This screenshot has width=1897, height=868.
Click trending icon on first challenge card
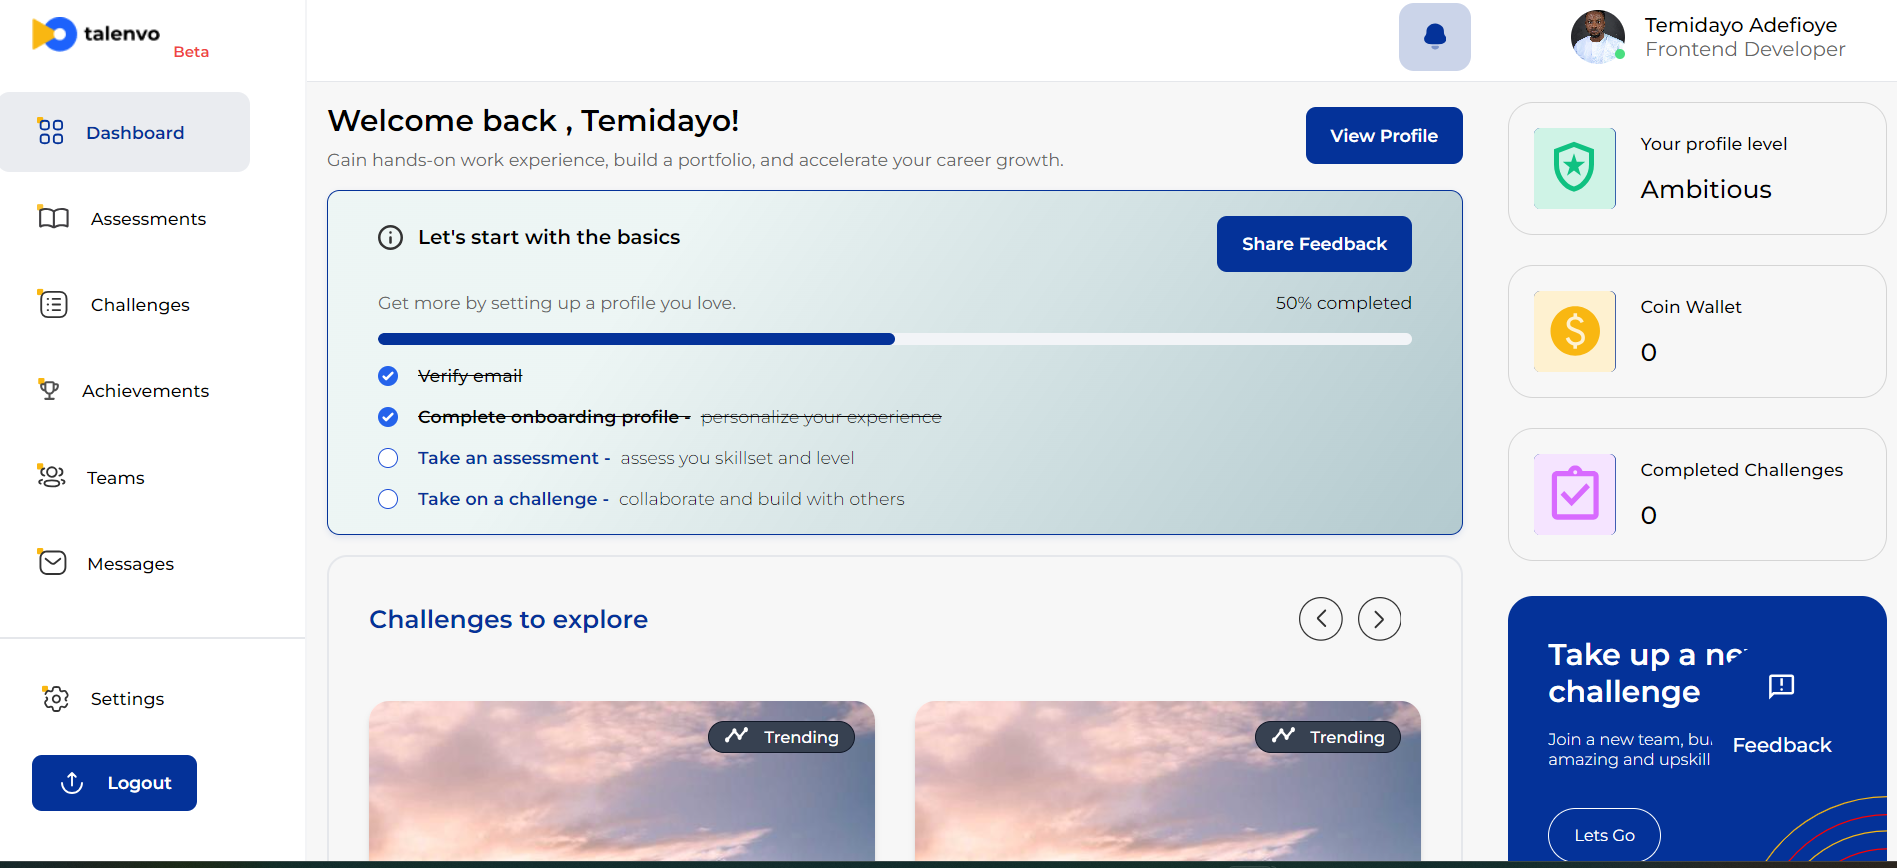pyautogui.click(x=737, y=736)
